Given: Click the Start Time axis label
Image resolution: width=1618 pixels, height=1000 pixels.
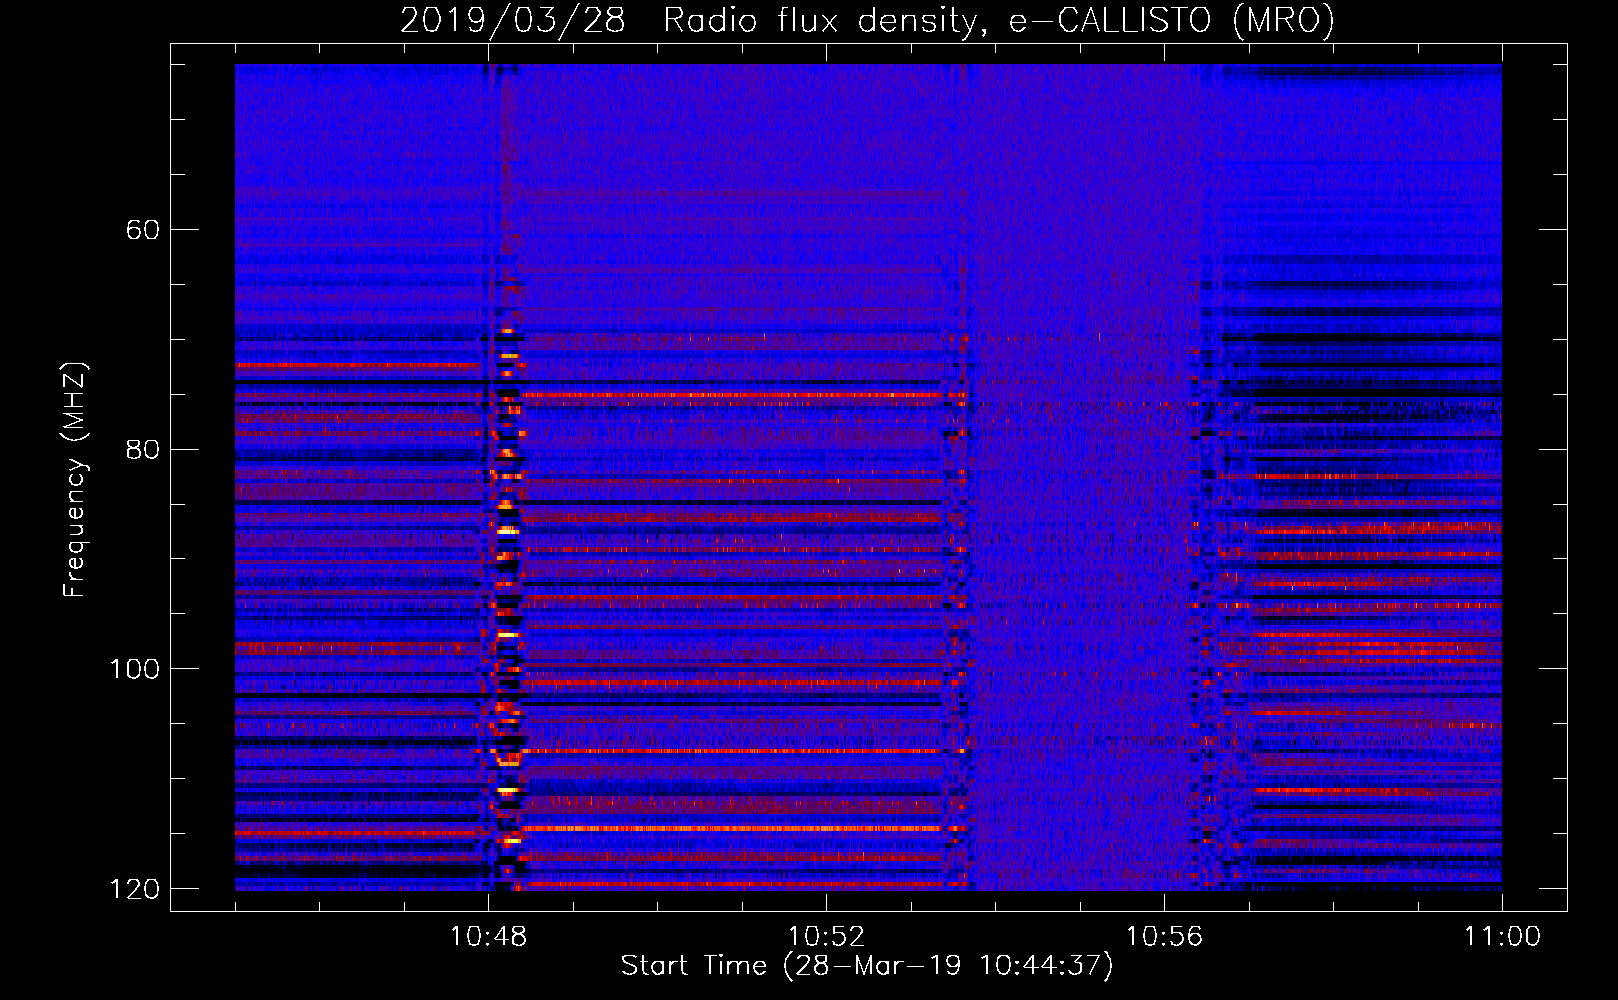Looking at the screenshot, I should tap(867, 966).
